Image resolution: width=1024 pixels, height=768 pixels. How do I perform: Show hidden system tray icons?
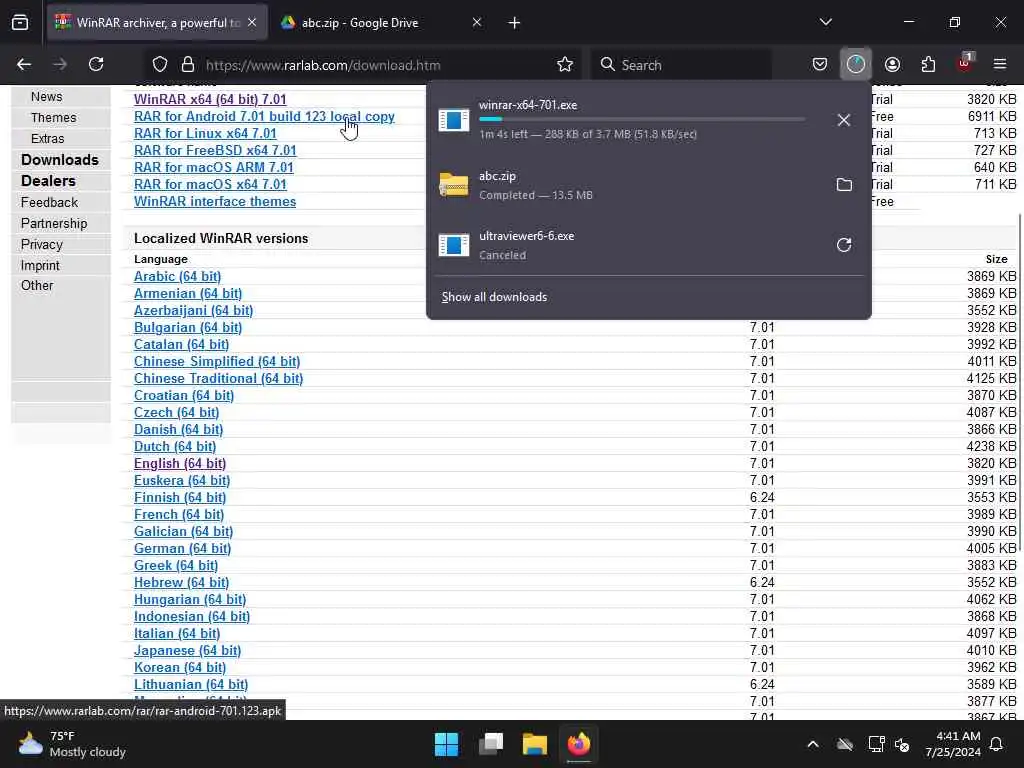point(812,744)
